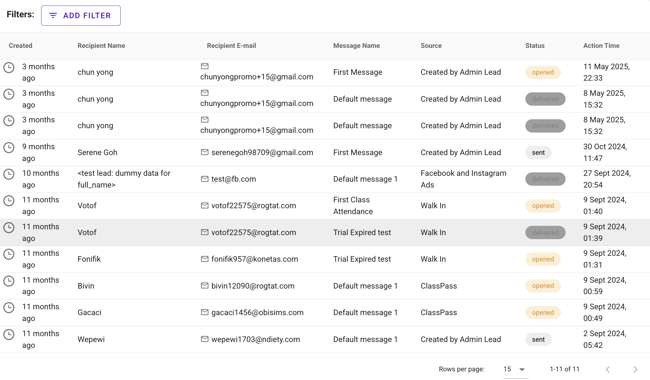Image resolution: width=650 pixels, height=380 pixels.
Task: Click the opened status badge for Gacaci
Action: 543,312
